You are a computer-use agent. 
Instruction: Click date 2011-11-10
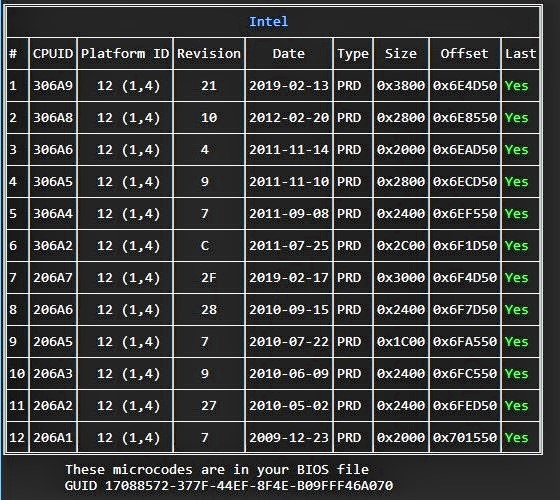point(289,182)
